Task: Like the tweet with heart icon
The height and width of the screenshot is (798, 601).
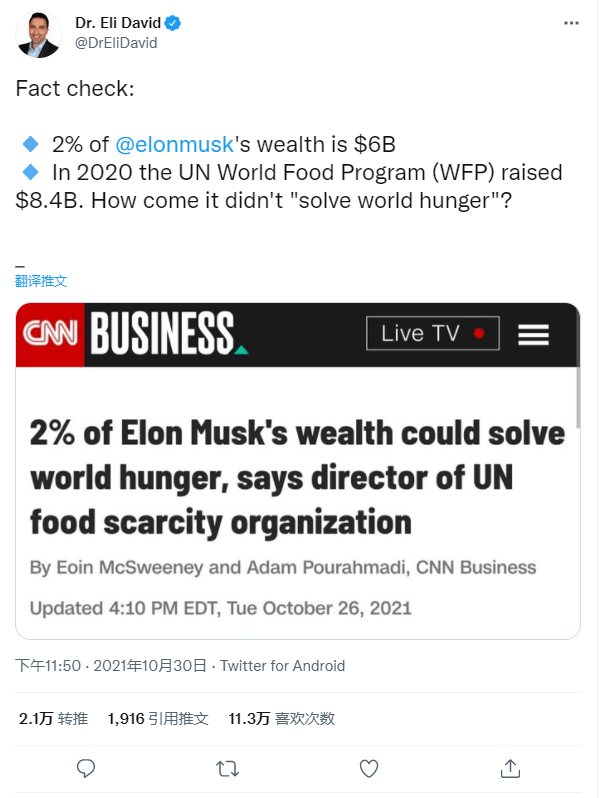Action: 369,768
